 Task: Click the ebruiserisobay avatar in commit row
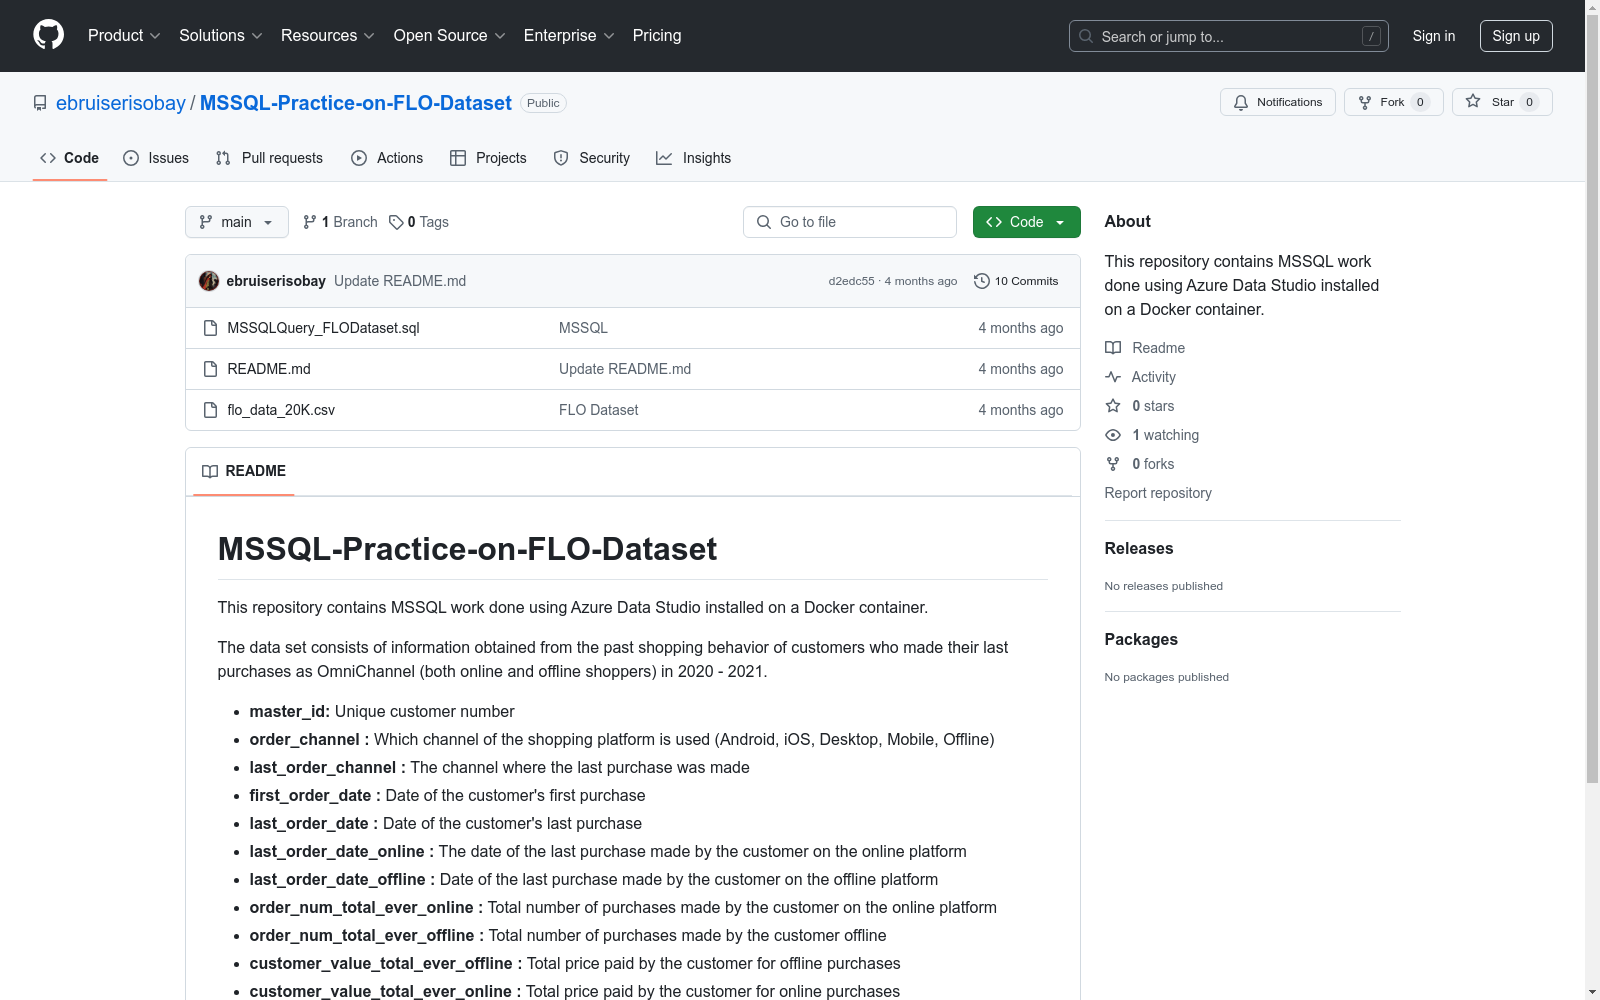pos(209,281)
